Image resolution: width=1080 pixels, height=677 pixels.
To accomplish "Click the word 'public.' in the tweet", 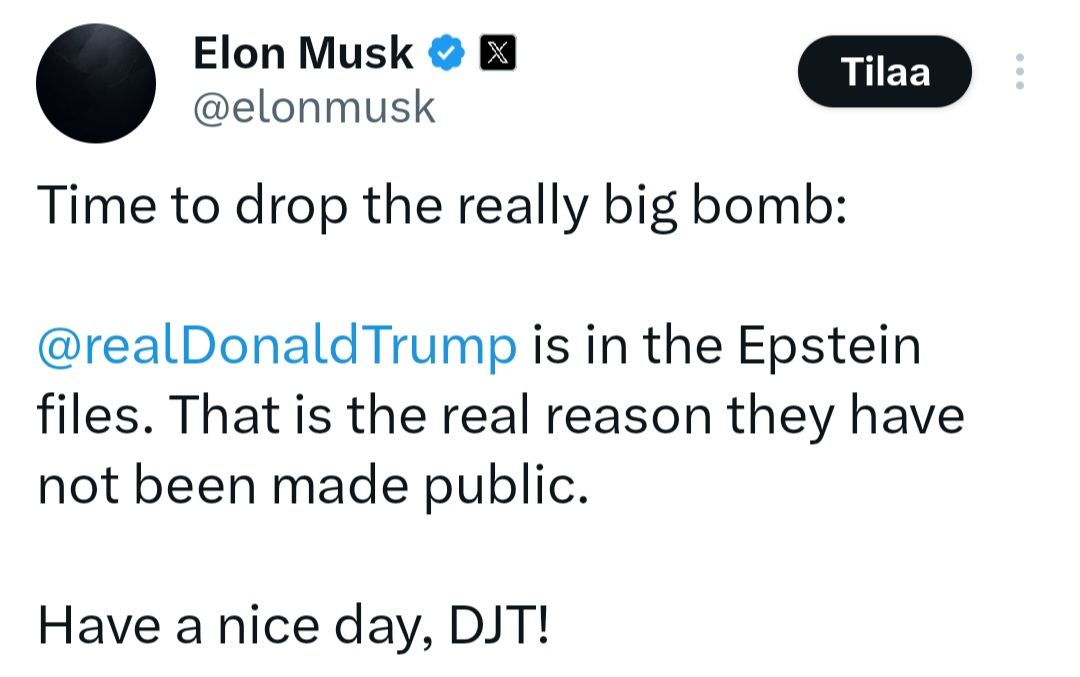I will tap(506, 486).
